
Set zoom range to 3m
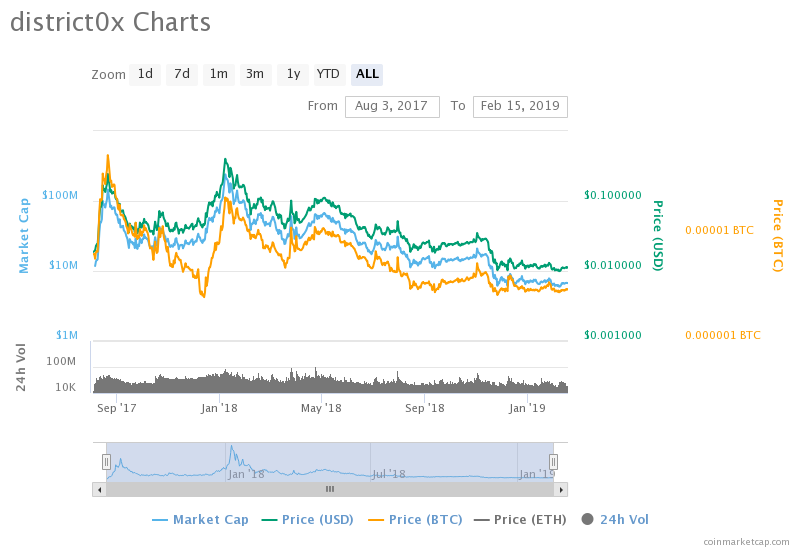click(x=255, y=74)
